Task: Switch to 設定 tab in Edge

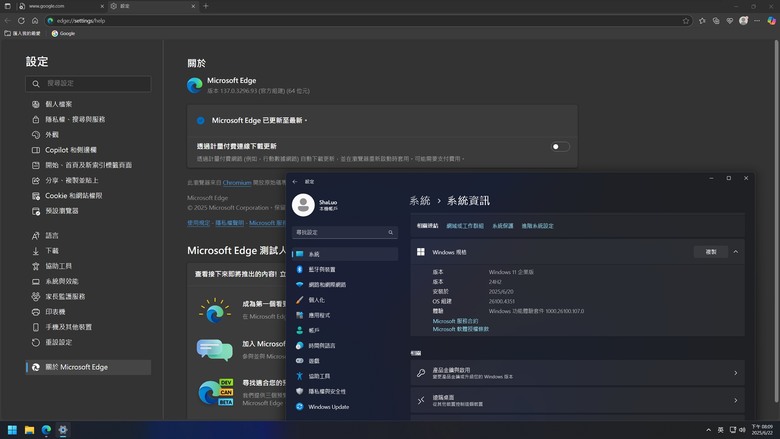Action: click(153, 6)
